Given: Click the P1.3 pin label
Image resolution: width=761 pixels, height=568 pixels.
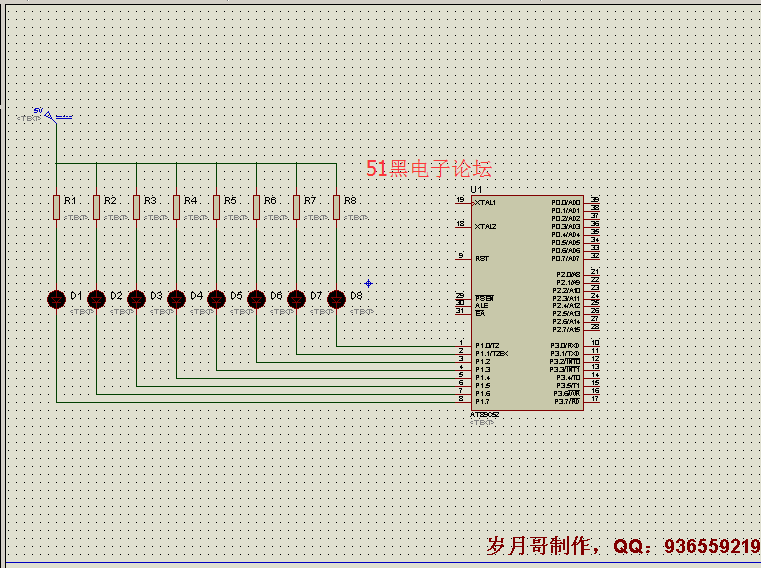Looking at the screenshot, I should [x=483, y=369].
